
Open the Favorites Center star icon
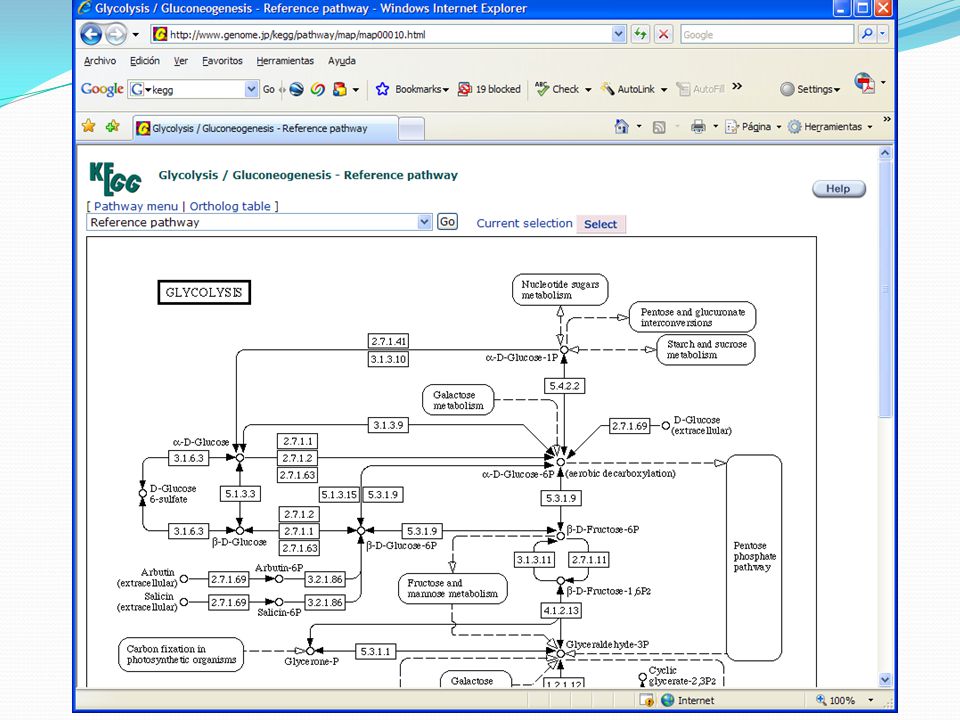tap(89, 127)
